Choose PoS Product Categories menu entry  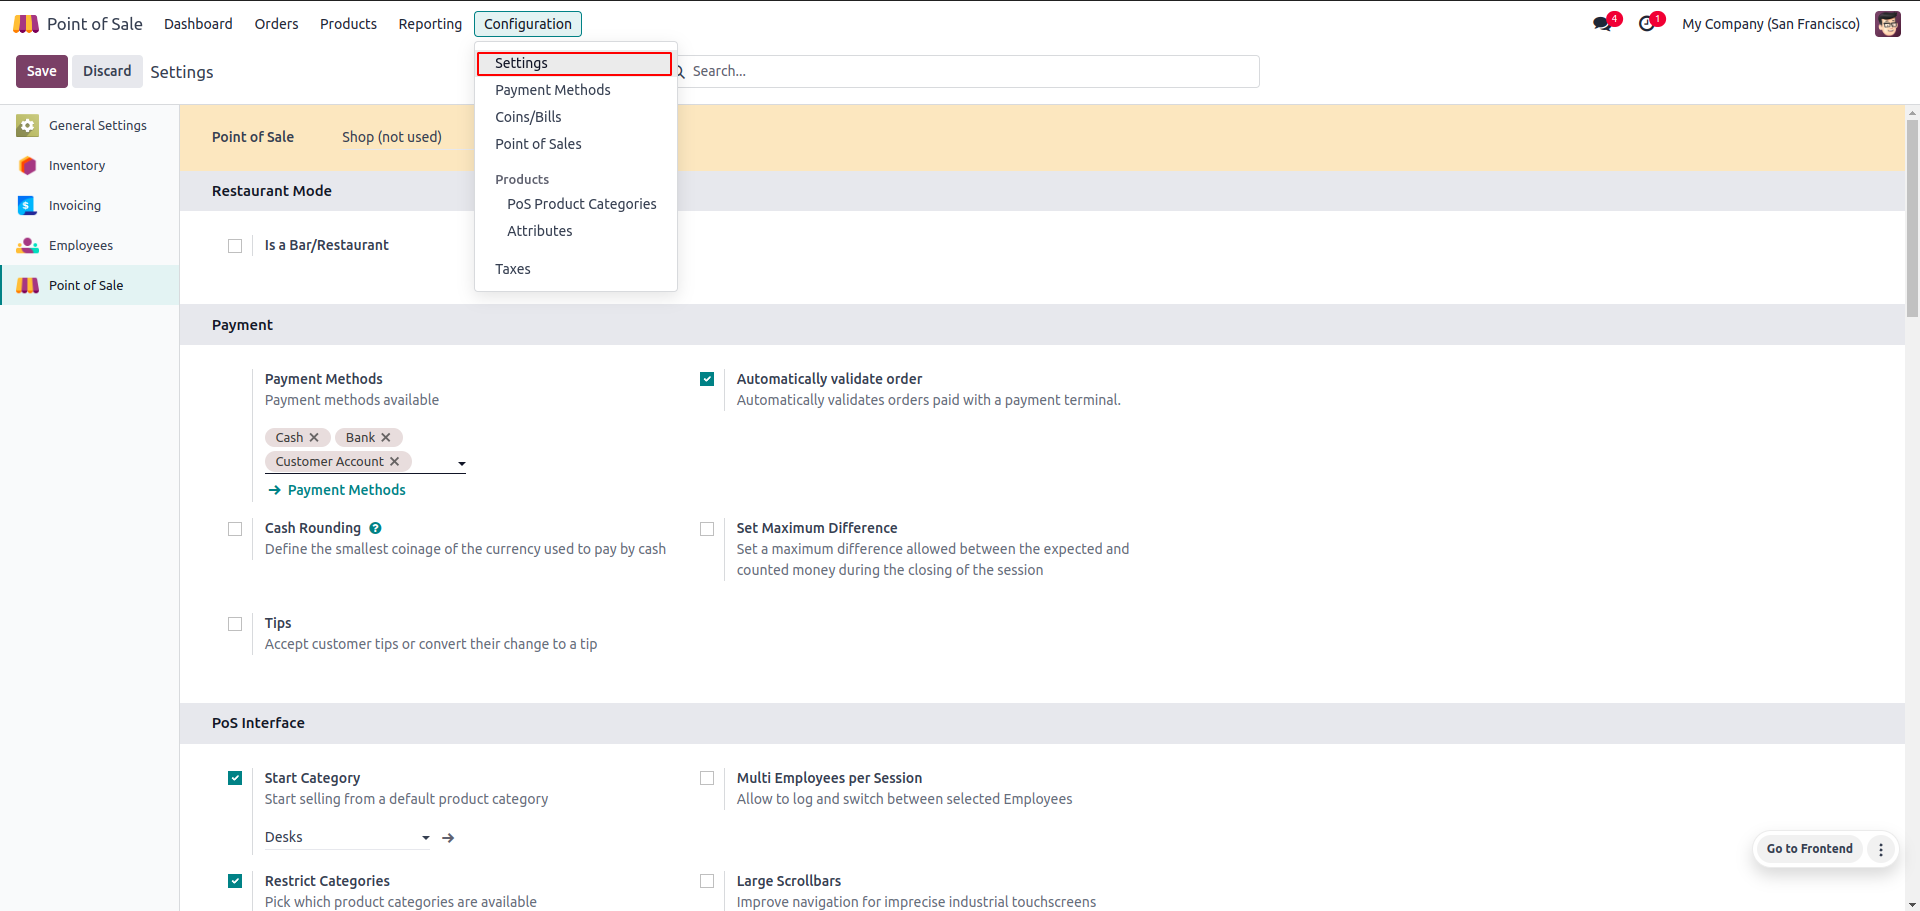coord(581,204)
